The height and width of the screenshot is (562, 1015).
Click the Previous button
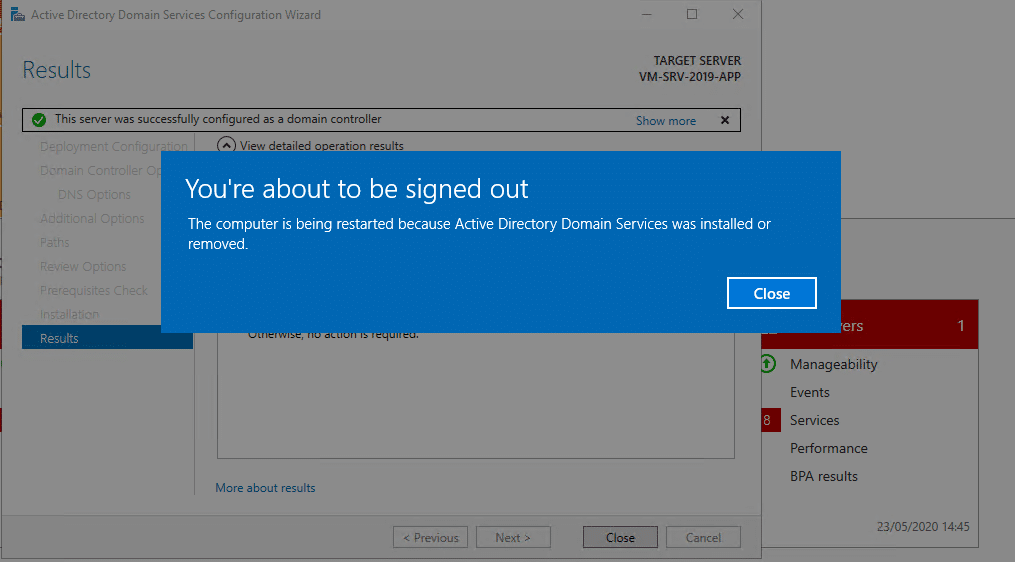pos(430,537)
